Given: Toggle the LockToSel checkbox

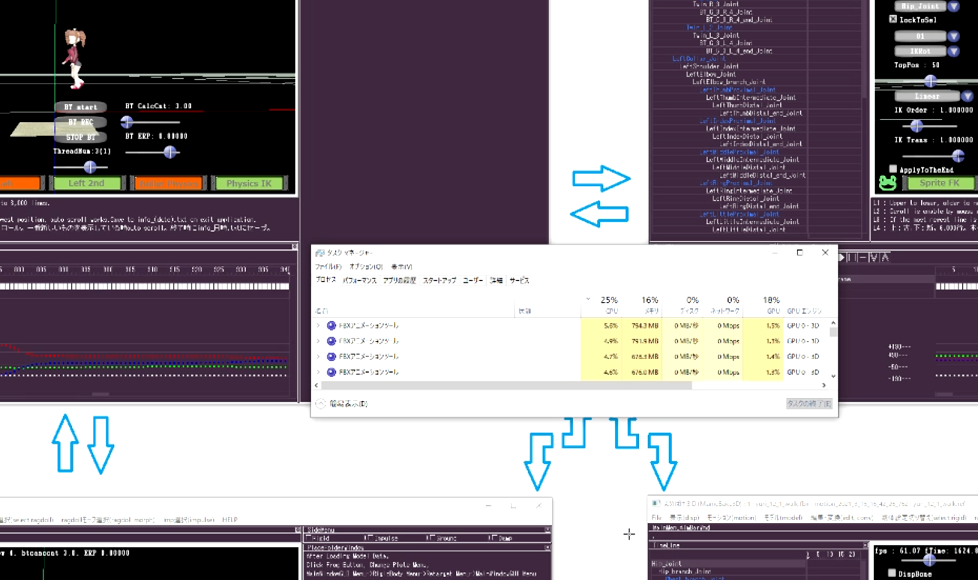Looking at the screenshot, I should pos(893,20).
